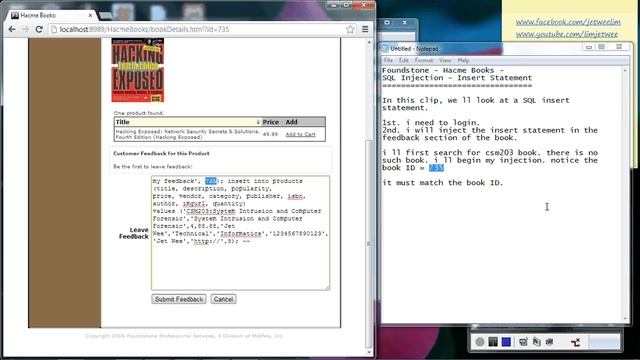Click 'One product found.' text
The image size is (640, 360).
pyautogui.click(x=139, y=113)
